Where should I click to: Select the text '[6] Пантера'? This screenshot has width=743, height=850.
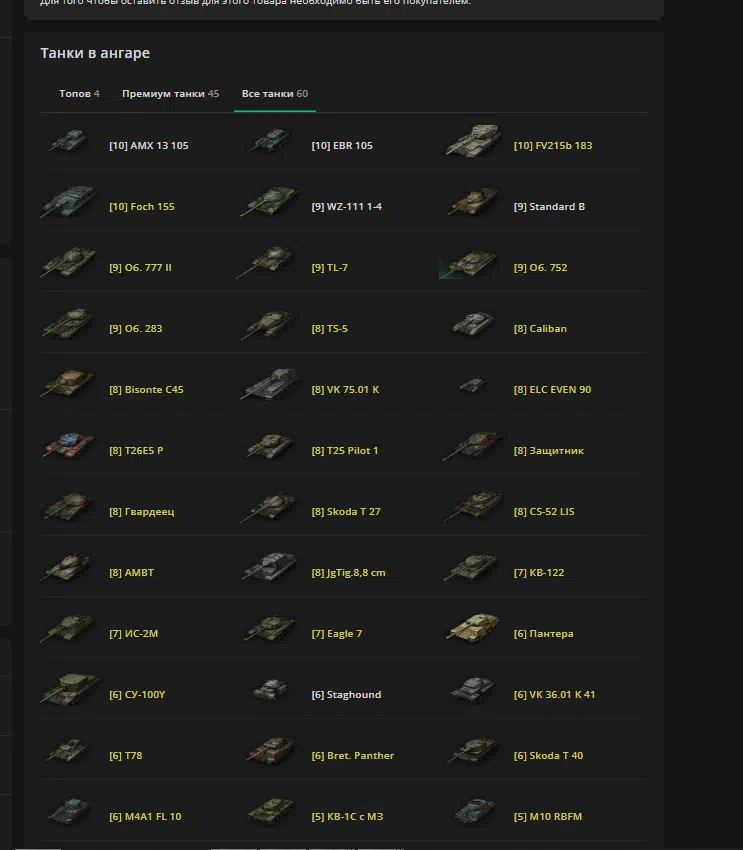tap(544, 633)
